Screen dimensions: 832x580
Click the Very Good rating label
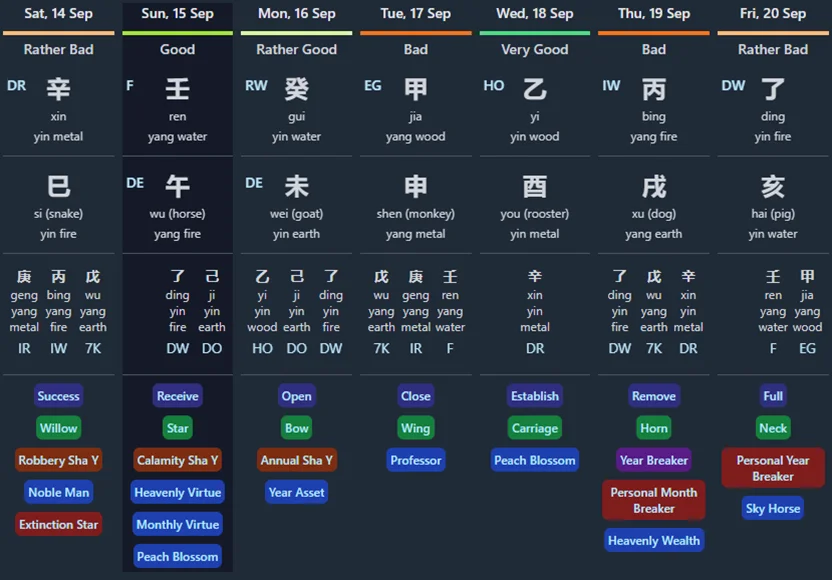tap(535, 49)
